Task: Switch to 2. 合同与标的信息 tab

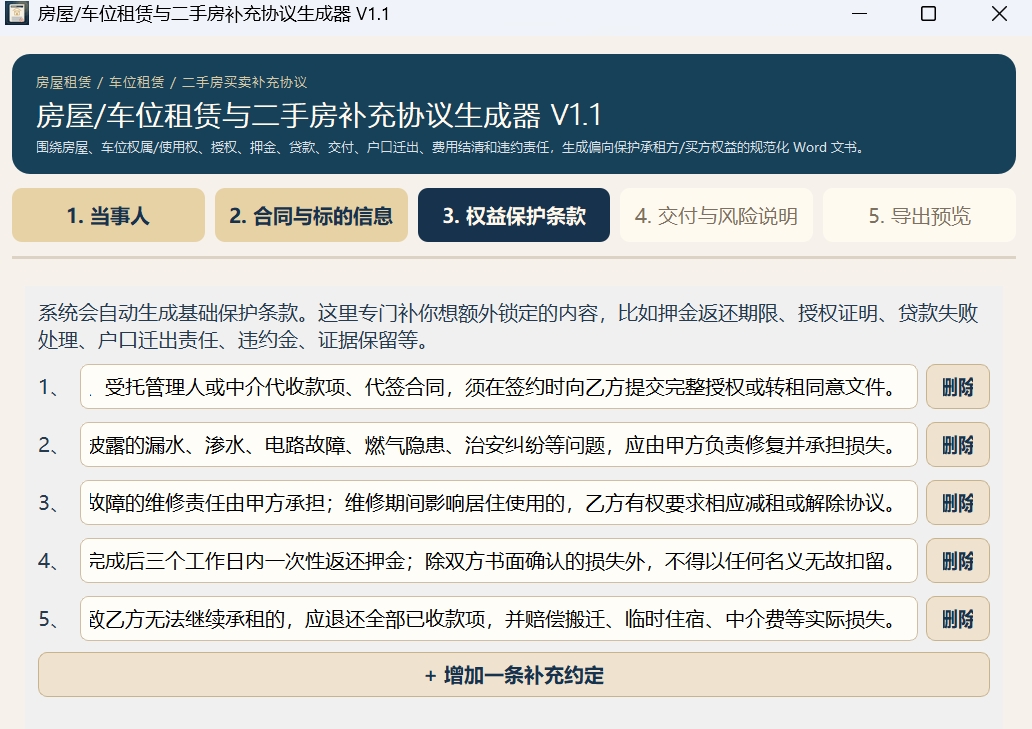Action: pyautogui.click(x=311, y=215)
